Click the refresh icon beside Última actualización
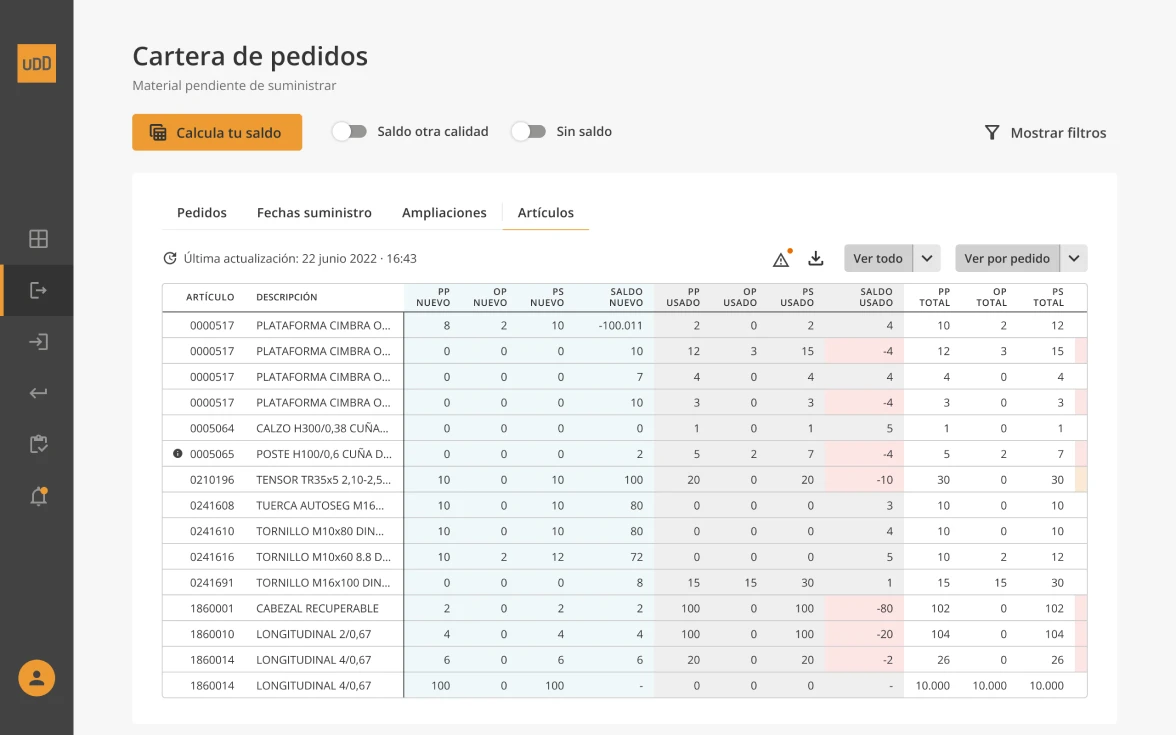This screenshot has width=1176, height=735. (x=170, y=258)
